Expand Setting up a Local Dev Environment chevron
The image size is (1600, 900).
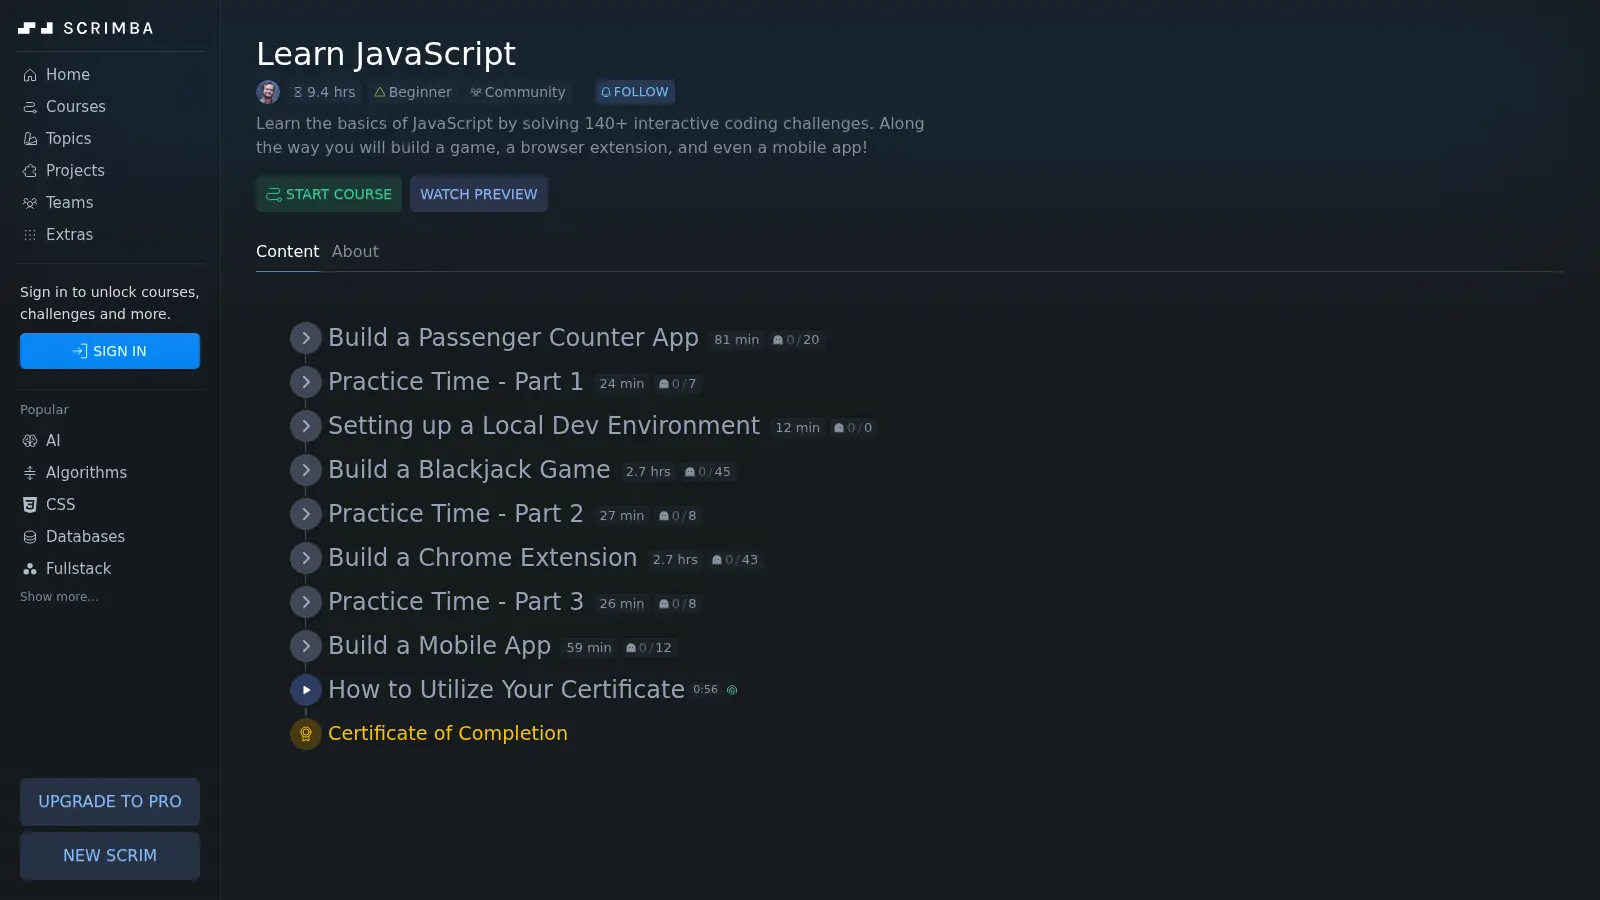[306, 426]
